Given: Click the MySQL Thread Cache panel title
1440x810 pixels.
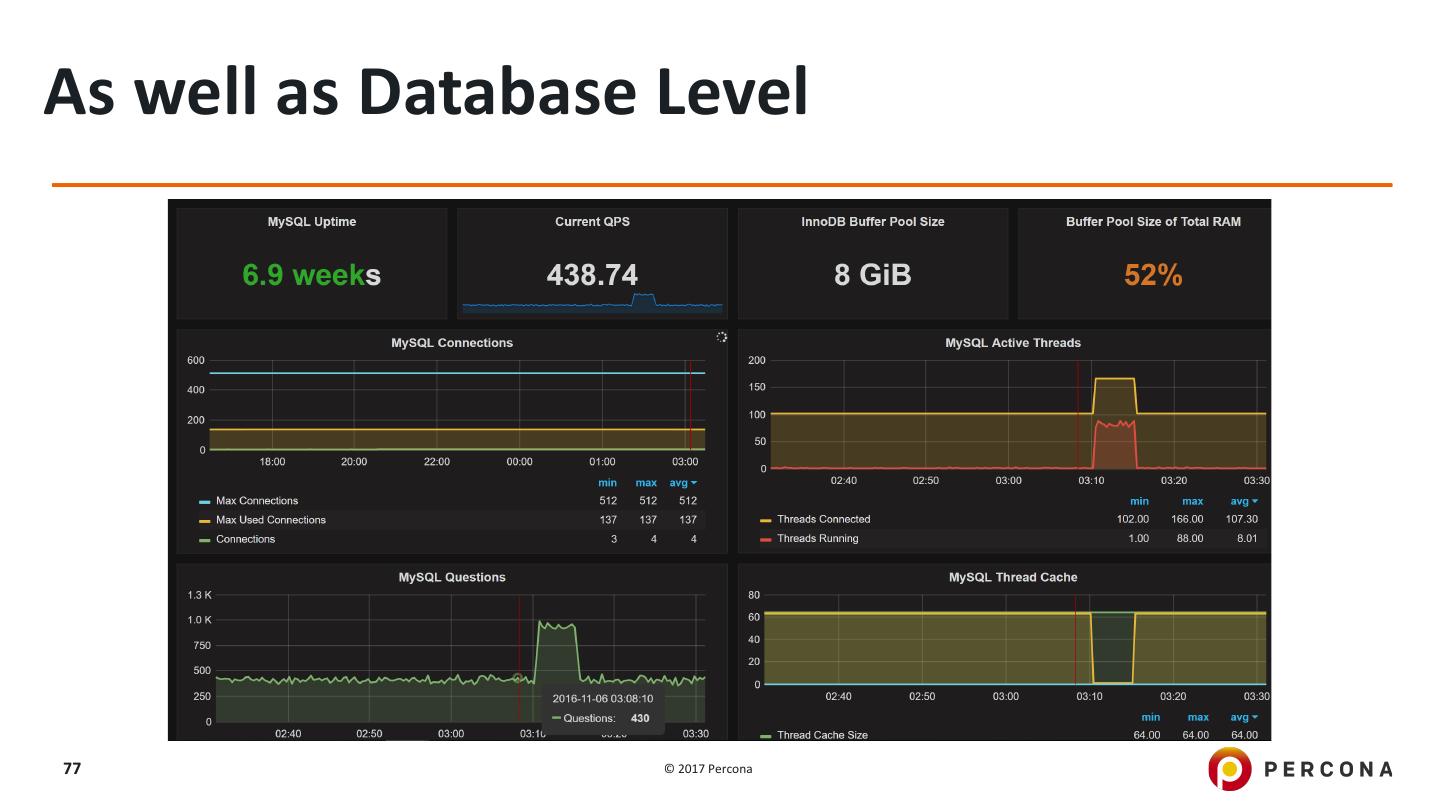Looking at the screenshot, I should 1012,577.
